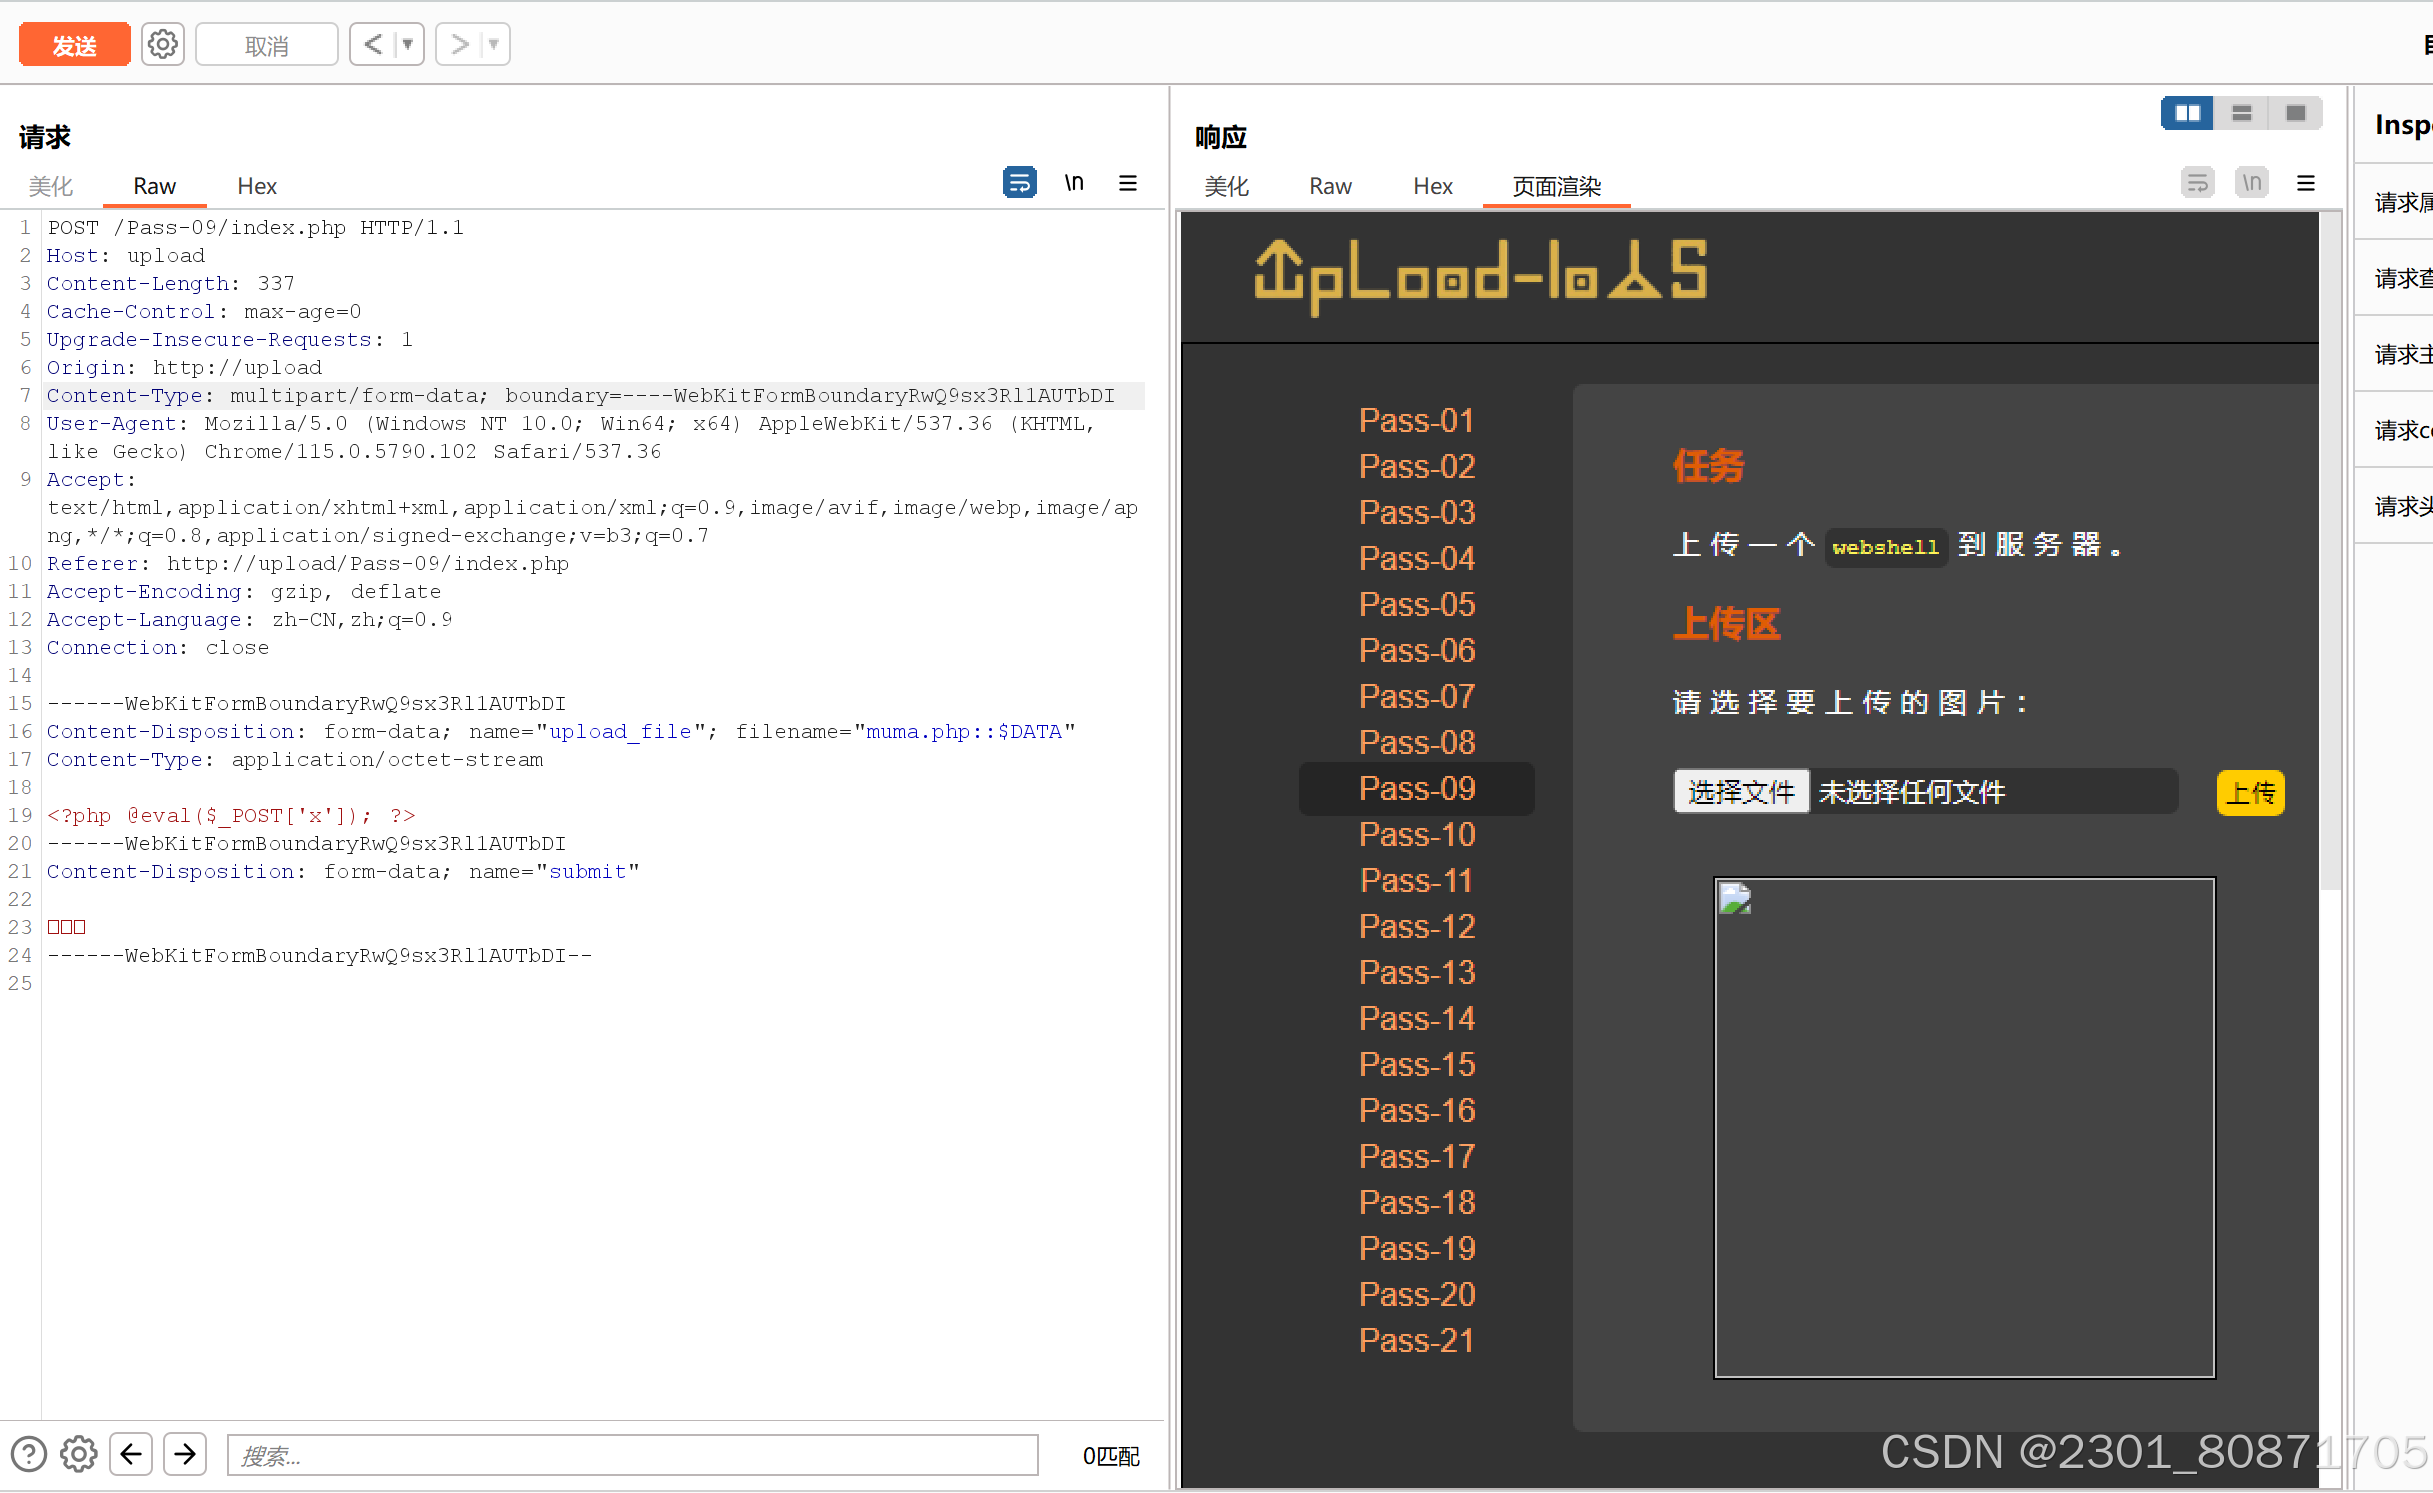
Task: Toggle the \n non-printable chars in request
Action: tap(1074, 183)
